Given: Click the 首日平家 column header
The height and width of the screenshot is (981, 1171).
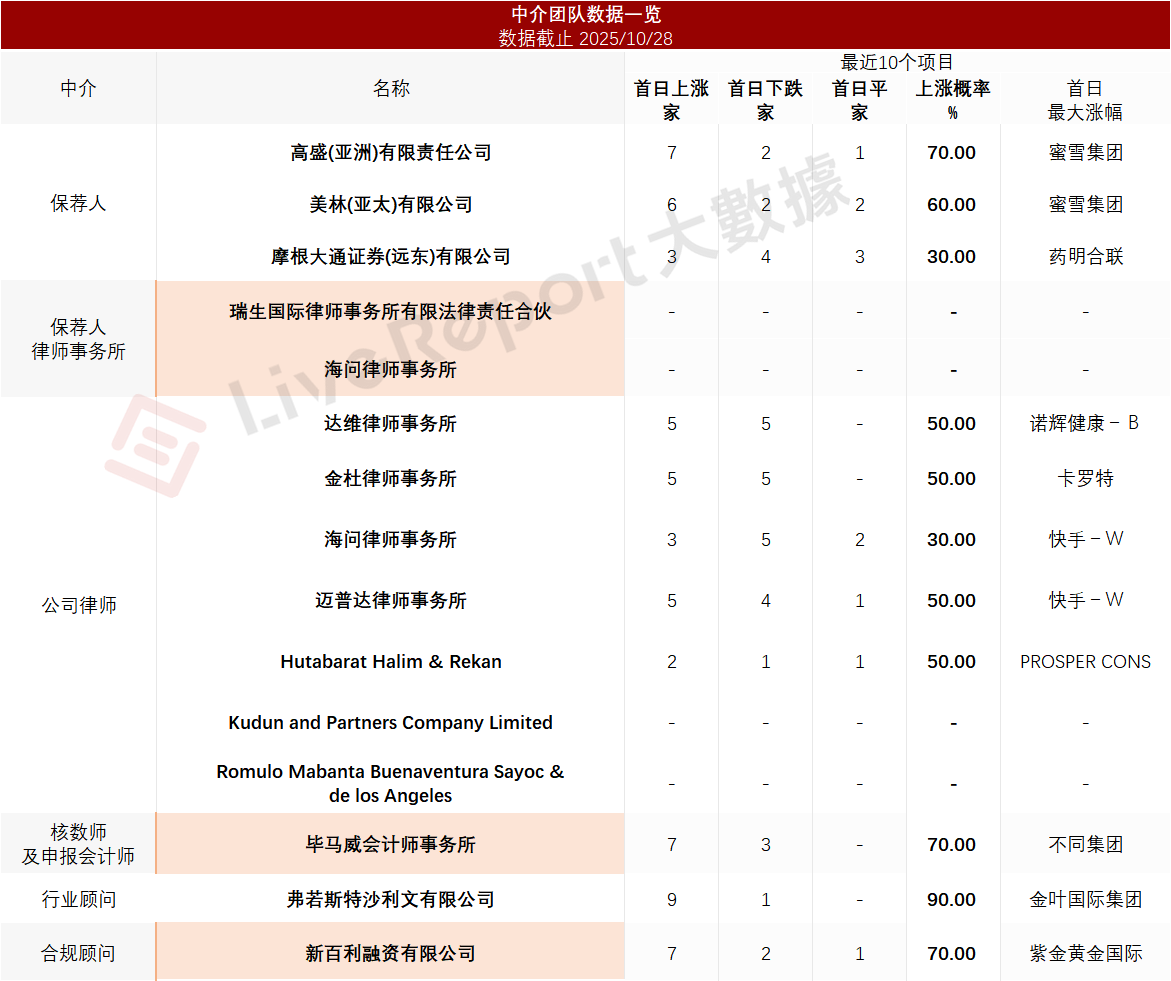Looking at the screenshot, I should pyautogui.click(x=860, y=100).
